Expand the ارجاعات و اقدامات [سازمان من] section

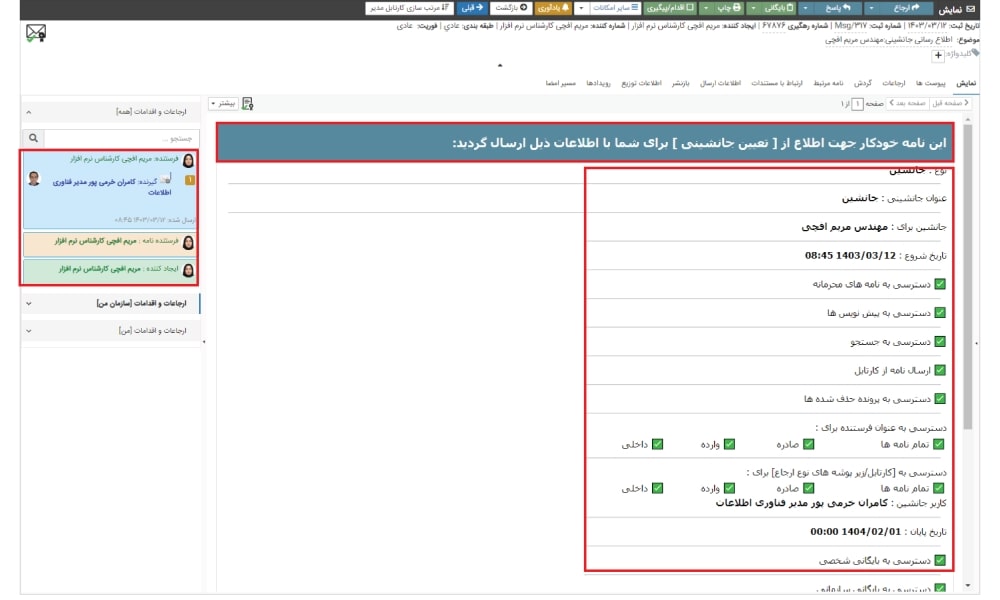[x=110, y=303]
